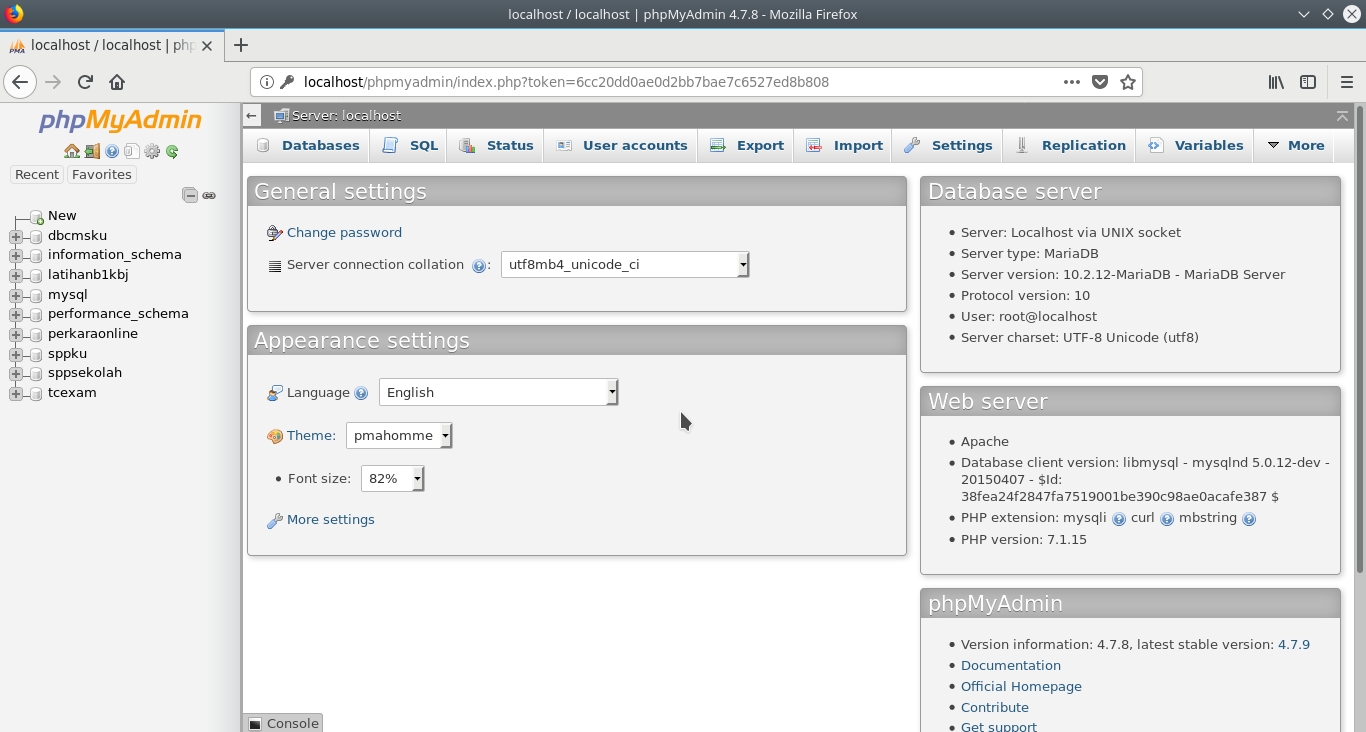The height and width of the screenshot is (732, 1366).
Task: Reload the page in Firefox
Action: [85, 82]
